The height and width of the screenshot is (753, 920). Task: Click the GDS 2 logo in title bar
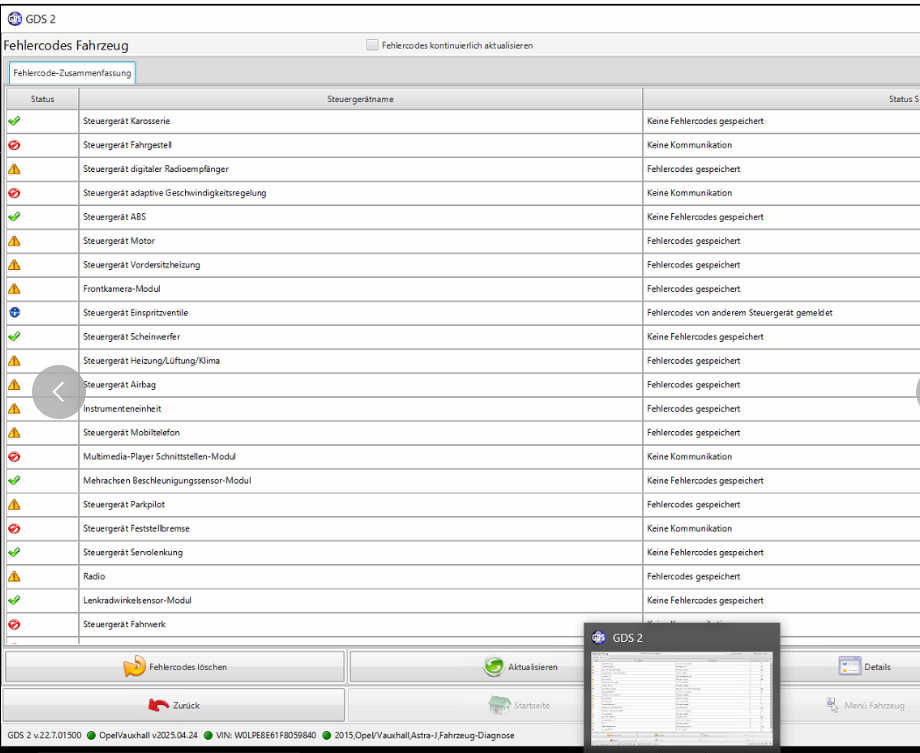pos(15,18)
